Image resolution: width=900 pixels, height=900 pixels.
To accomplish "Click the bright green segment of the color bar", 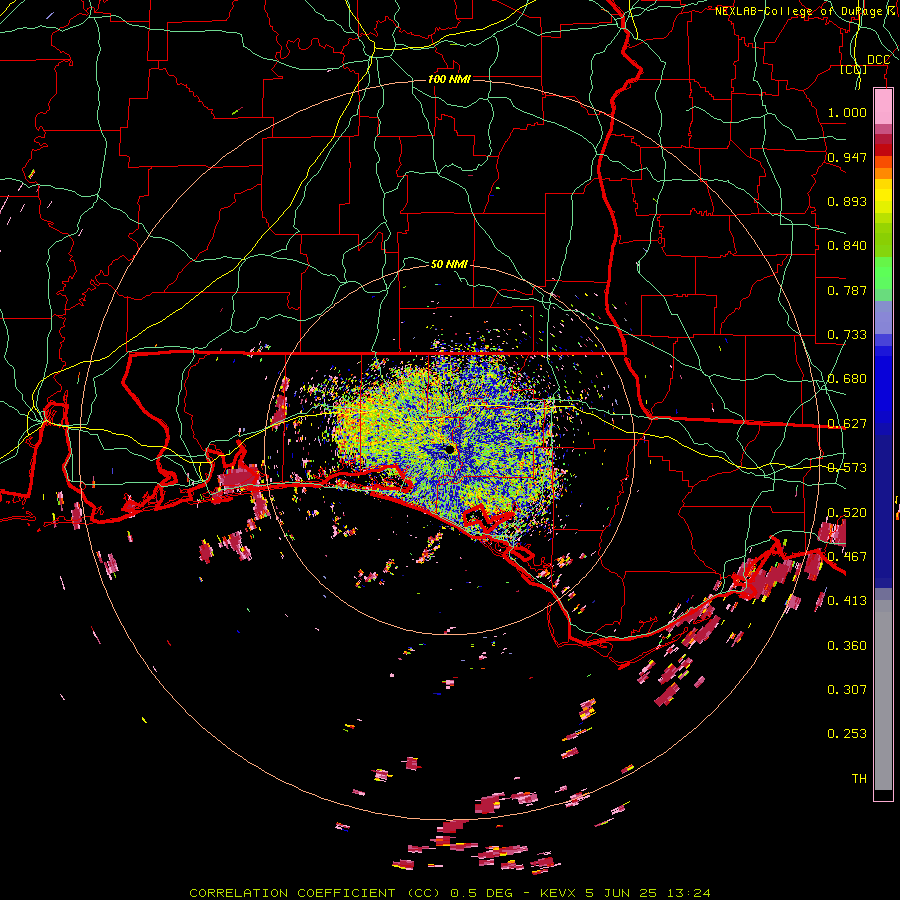I will [883, 273].
